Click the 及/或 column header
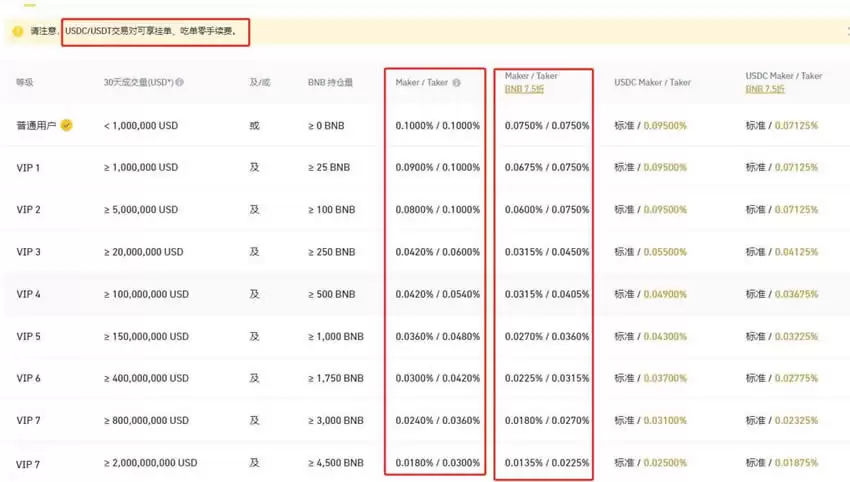Viewport: 850px width, 482px height. coord(260,83)
